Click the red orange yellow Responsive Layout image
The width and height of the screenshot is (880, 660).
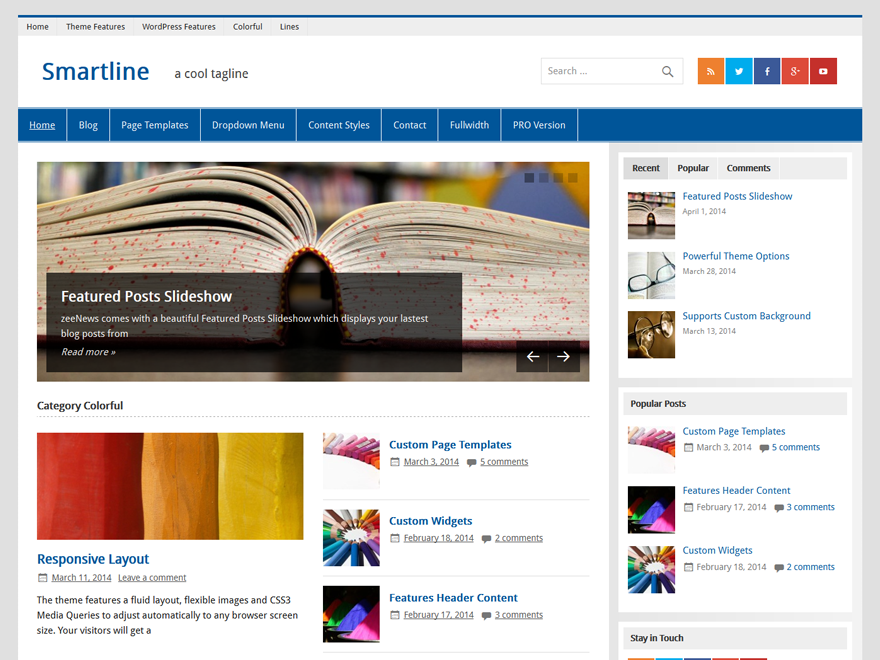(170, 486)
